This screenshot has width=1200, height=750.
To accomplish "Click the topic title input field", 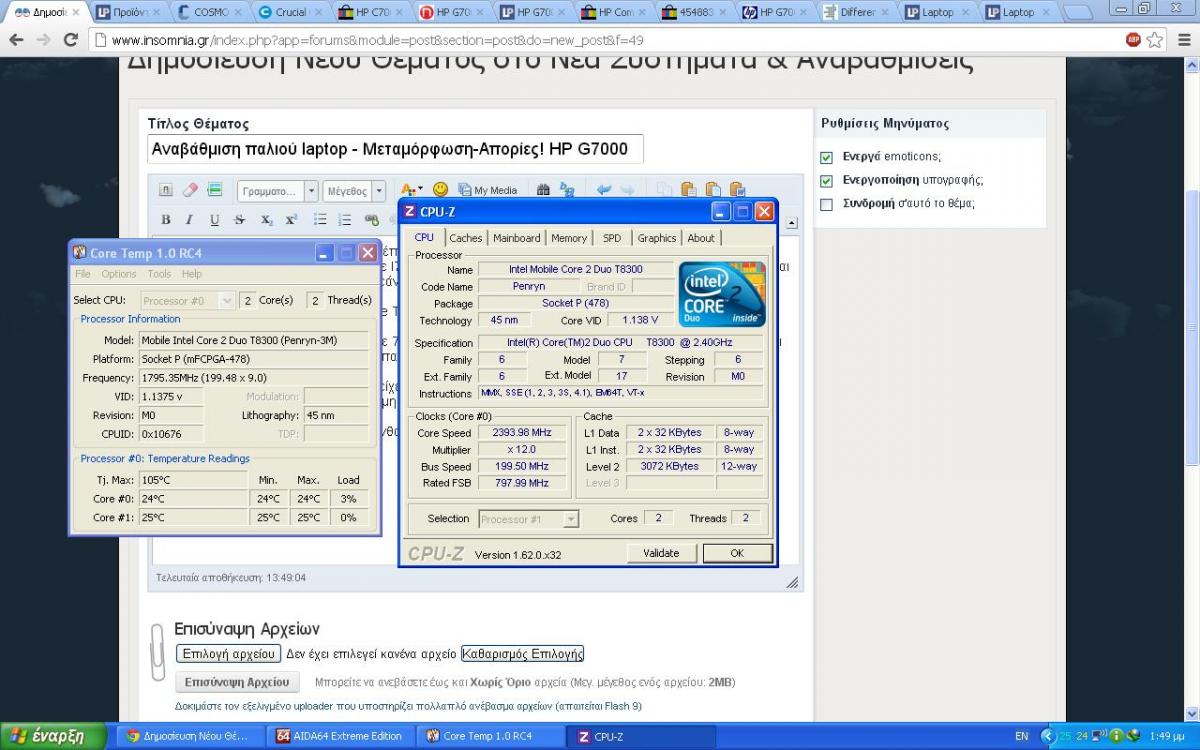I will click(395, 149).
